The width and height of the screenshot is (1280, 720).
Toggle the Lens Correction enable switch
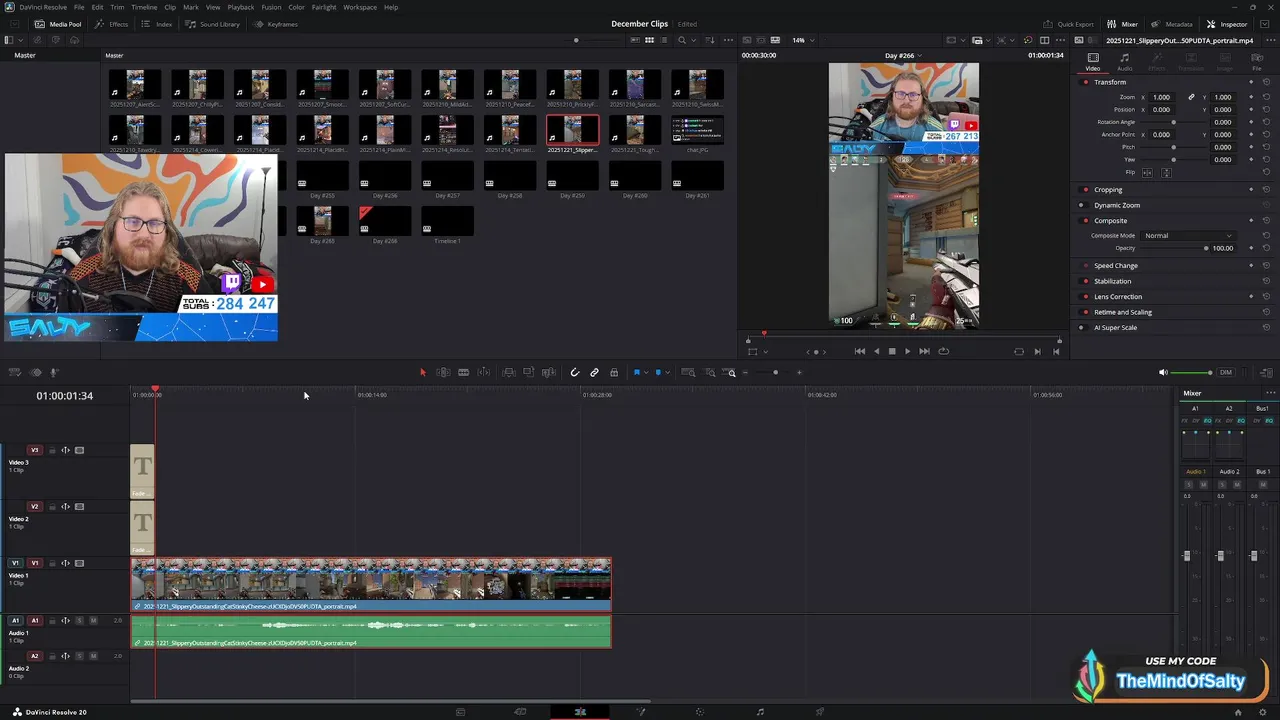click(x=1085, y=296)
